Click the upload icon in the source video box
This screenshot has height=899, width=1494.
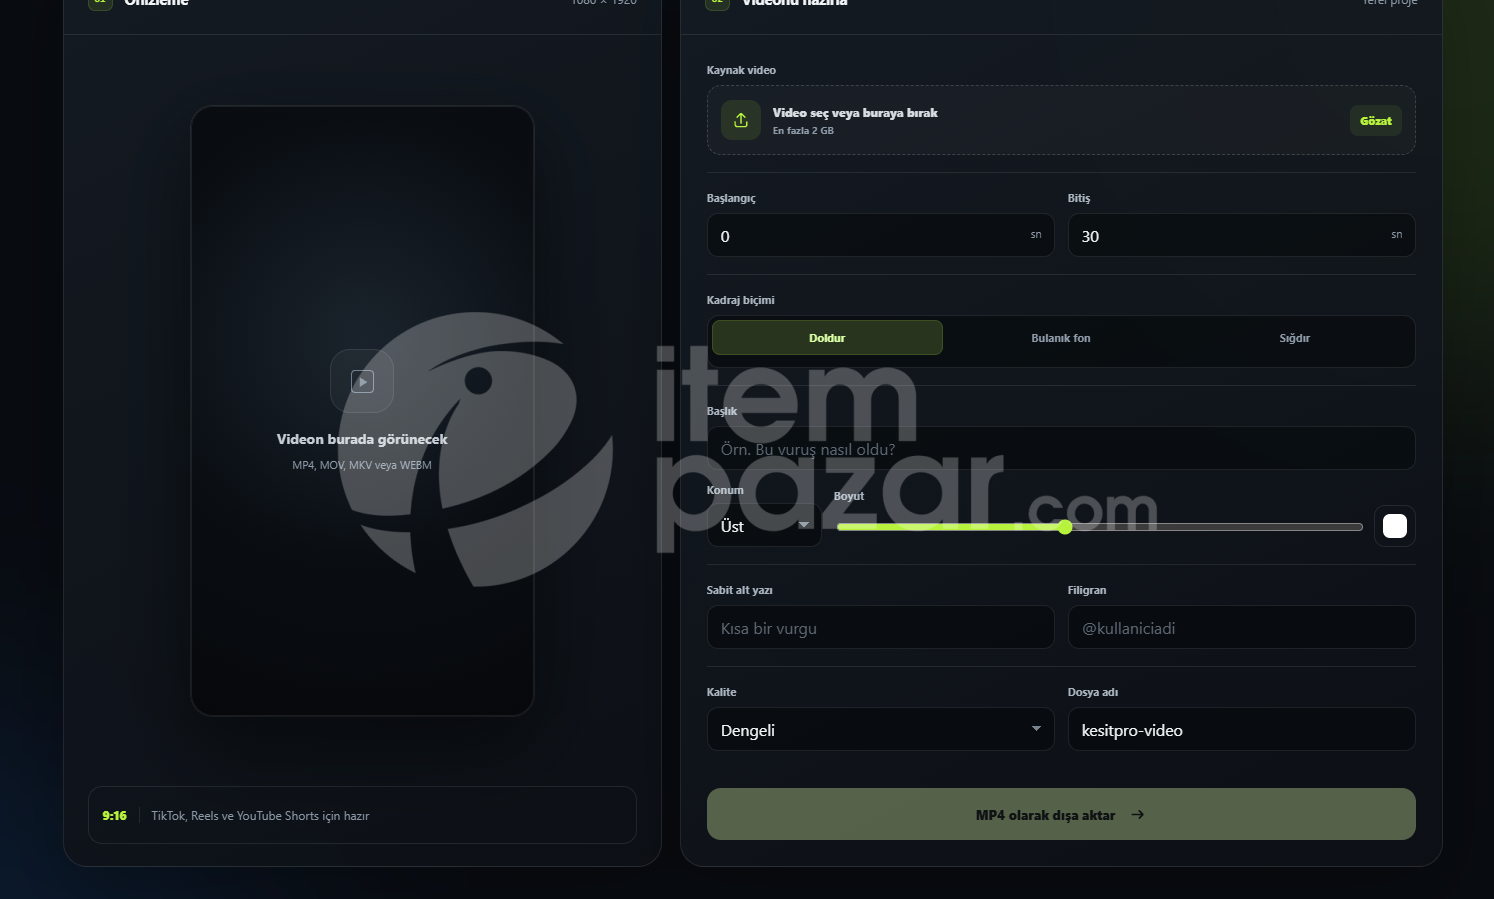pyautogui.click(x=741, y=120)
